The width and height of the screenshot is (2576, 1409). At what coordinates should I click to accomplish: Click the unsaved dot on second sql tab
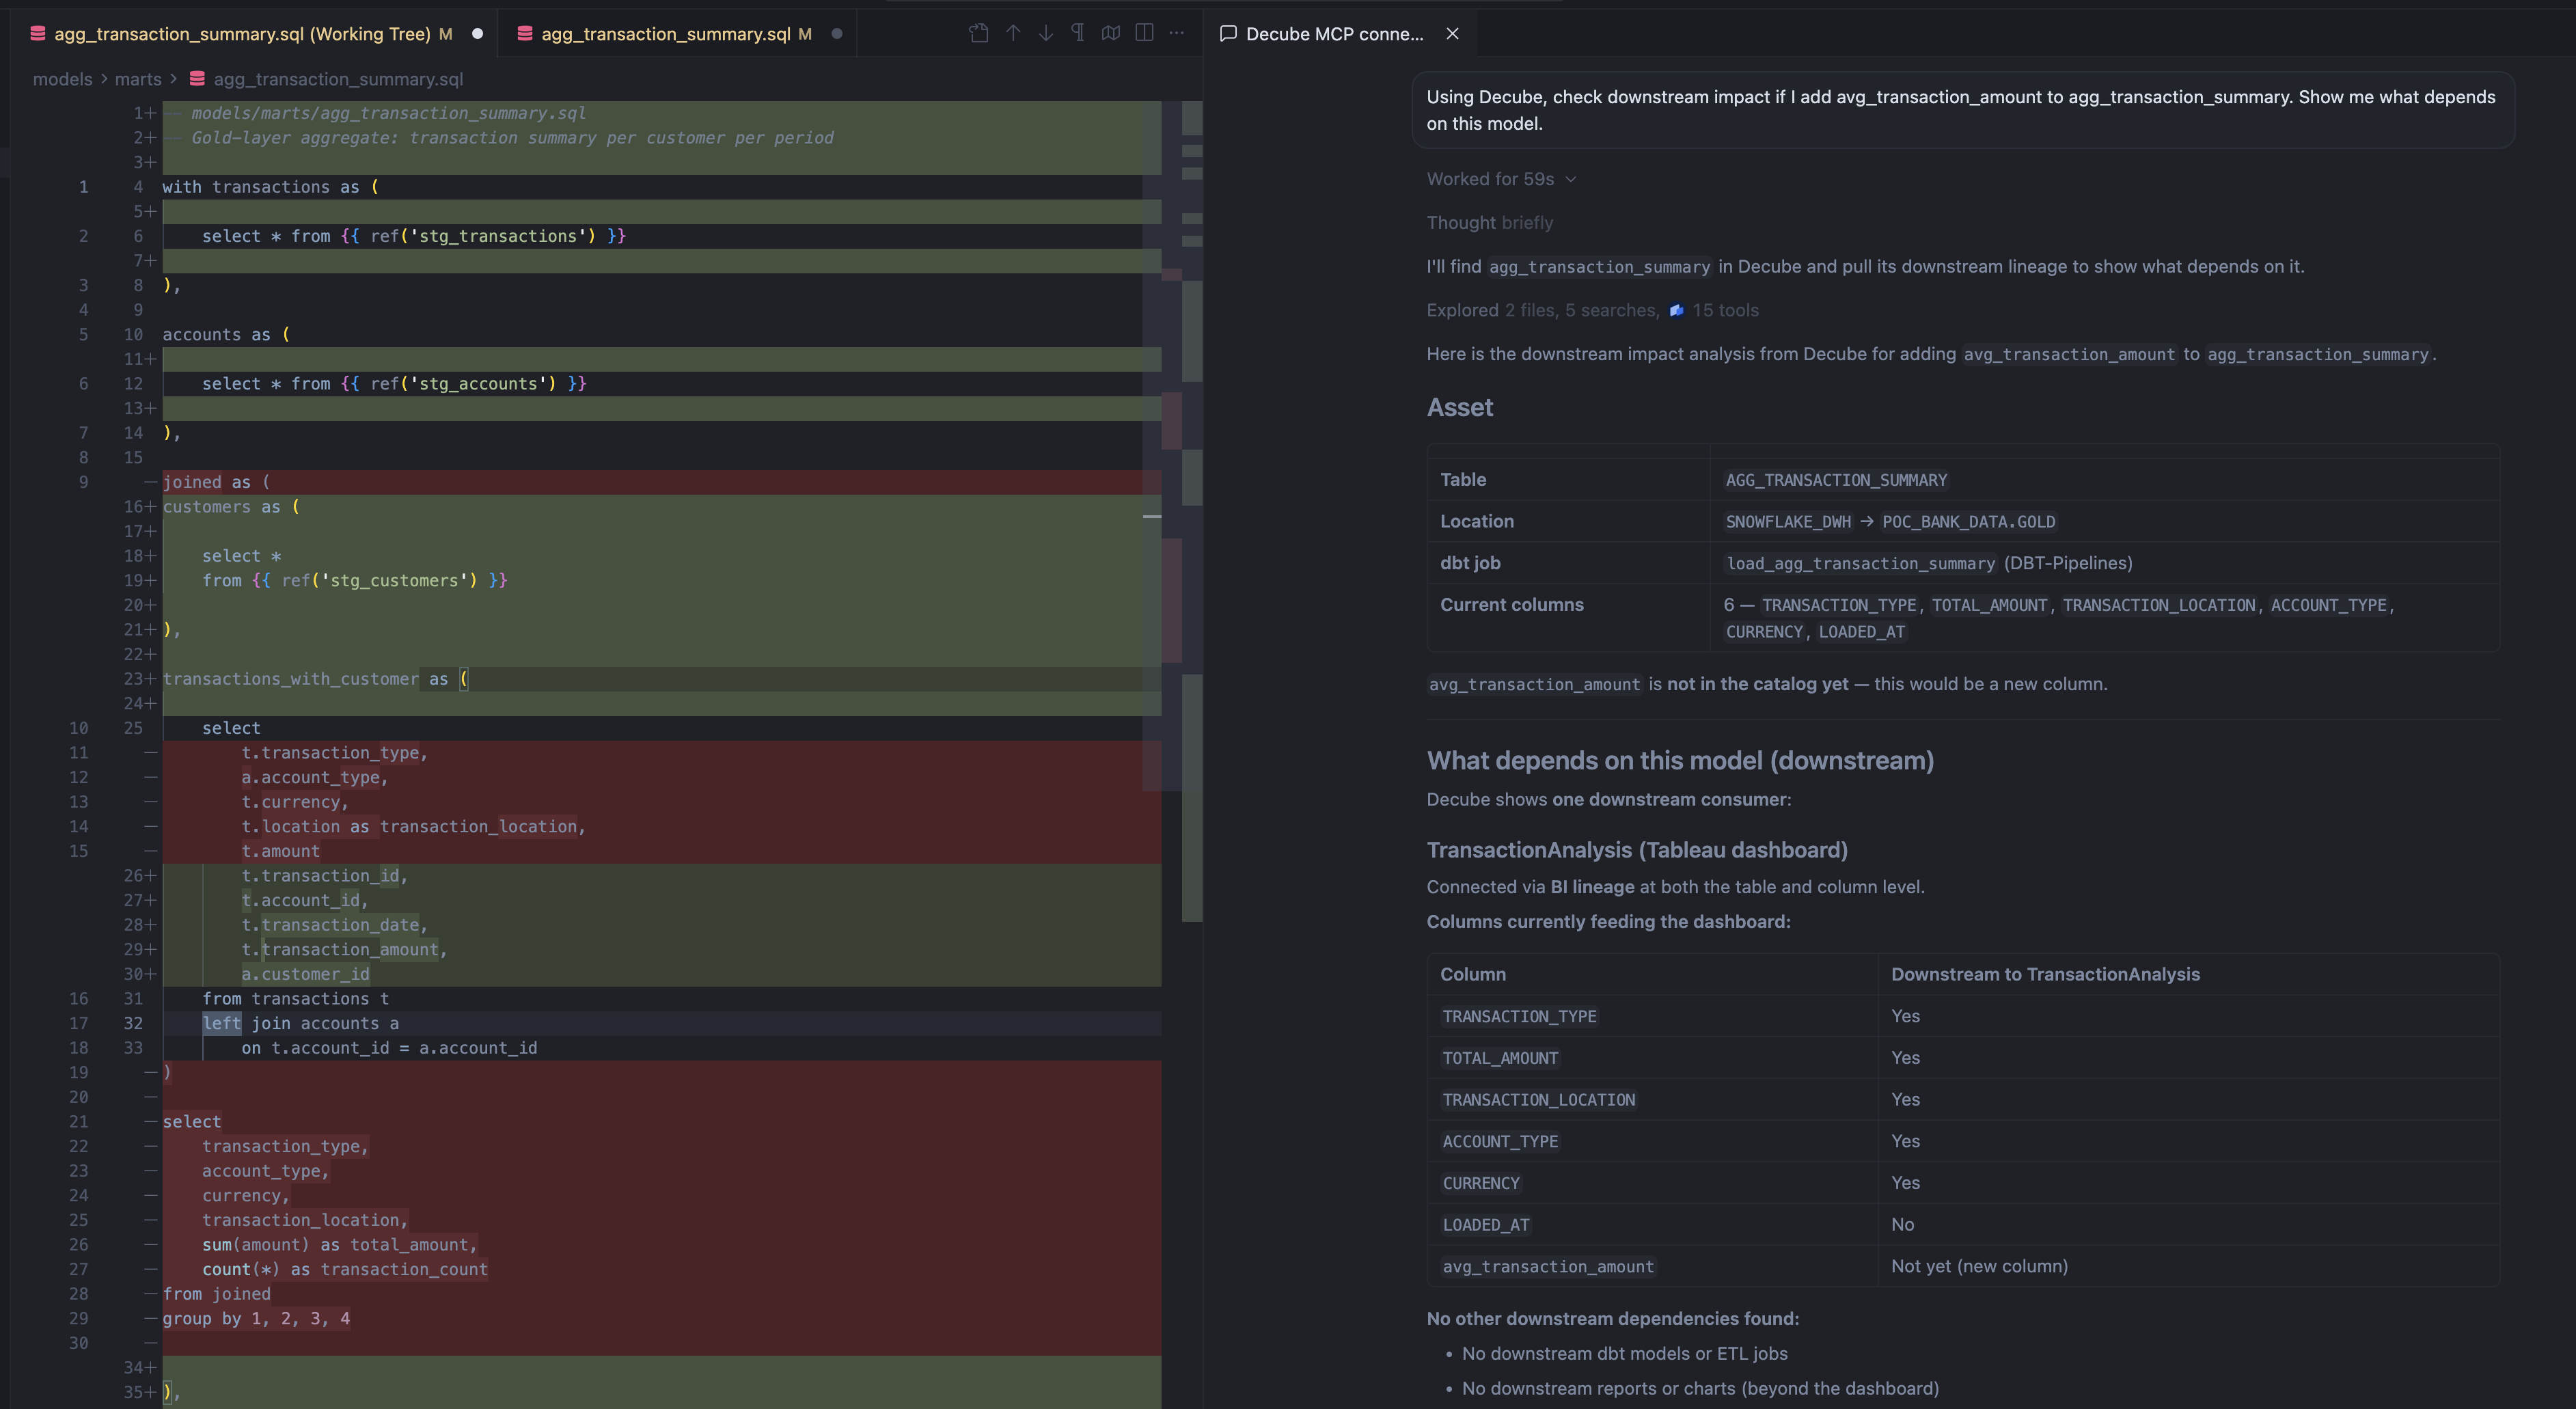(837, 34)
